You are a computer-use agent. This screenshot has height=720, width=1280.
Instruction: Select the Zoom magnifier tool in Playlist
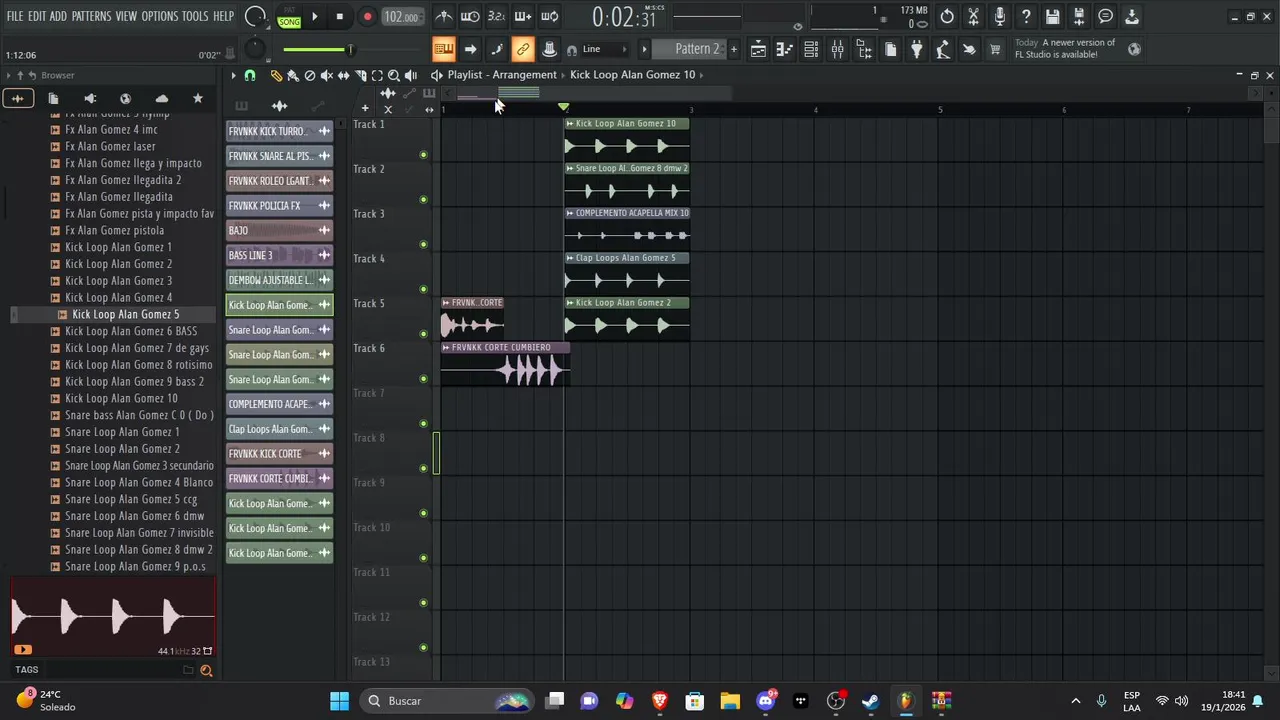[394, 75]
